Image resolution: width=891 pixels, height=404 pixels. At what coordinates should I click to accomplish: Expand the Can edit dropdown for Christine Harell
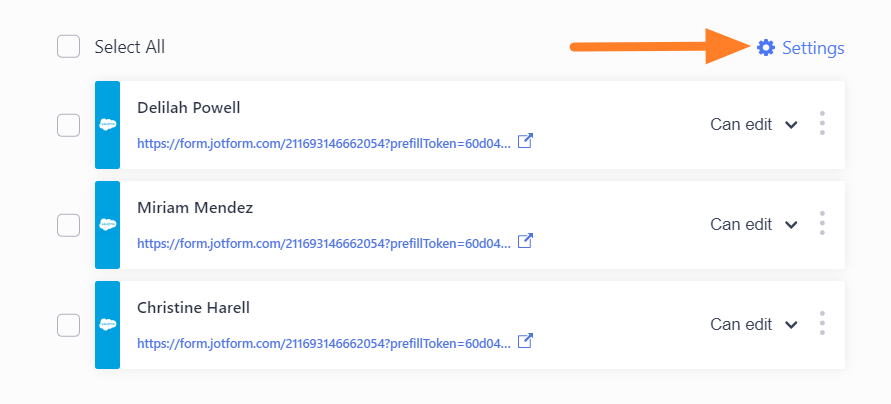pos(754,324)
